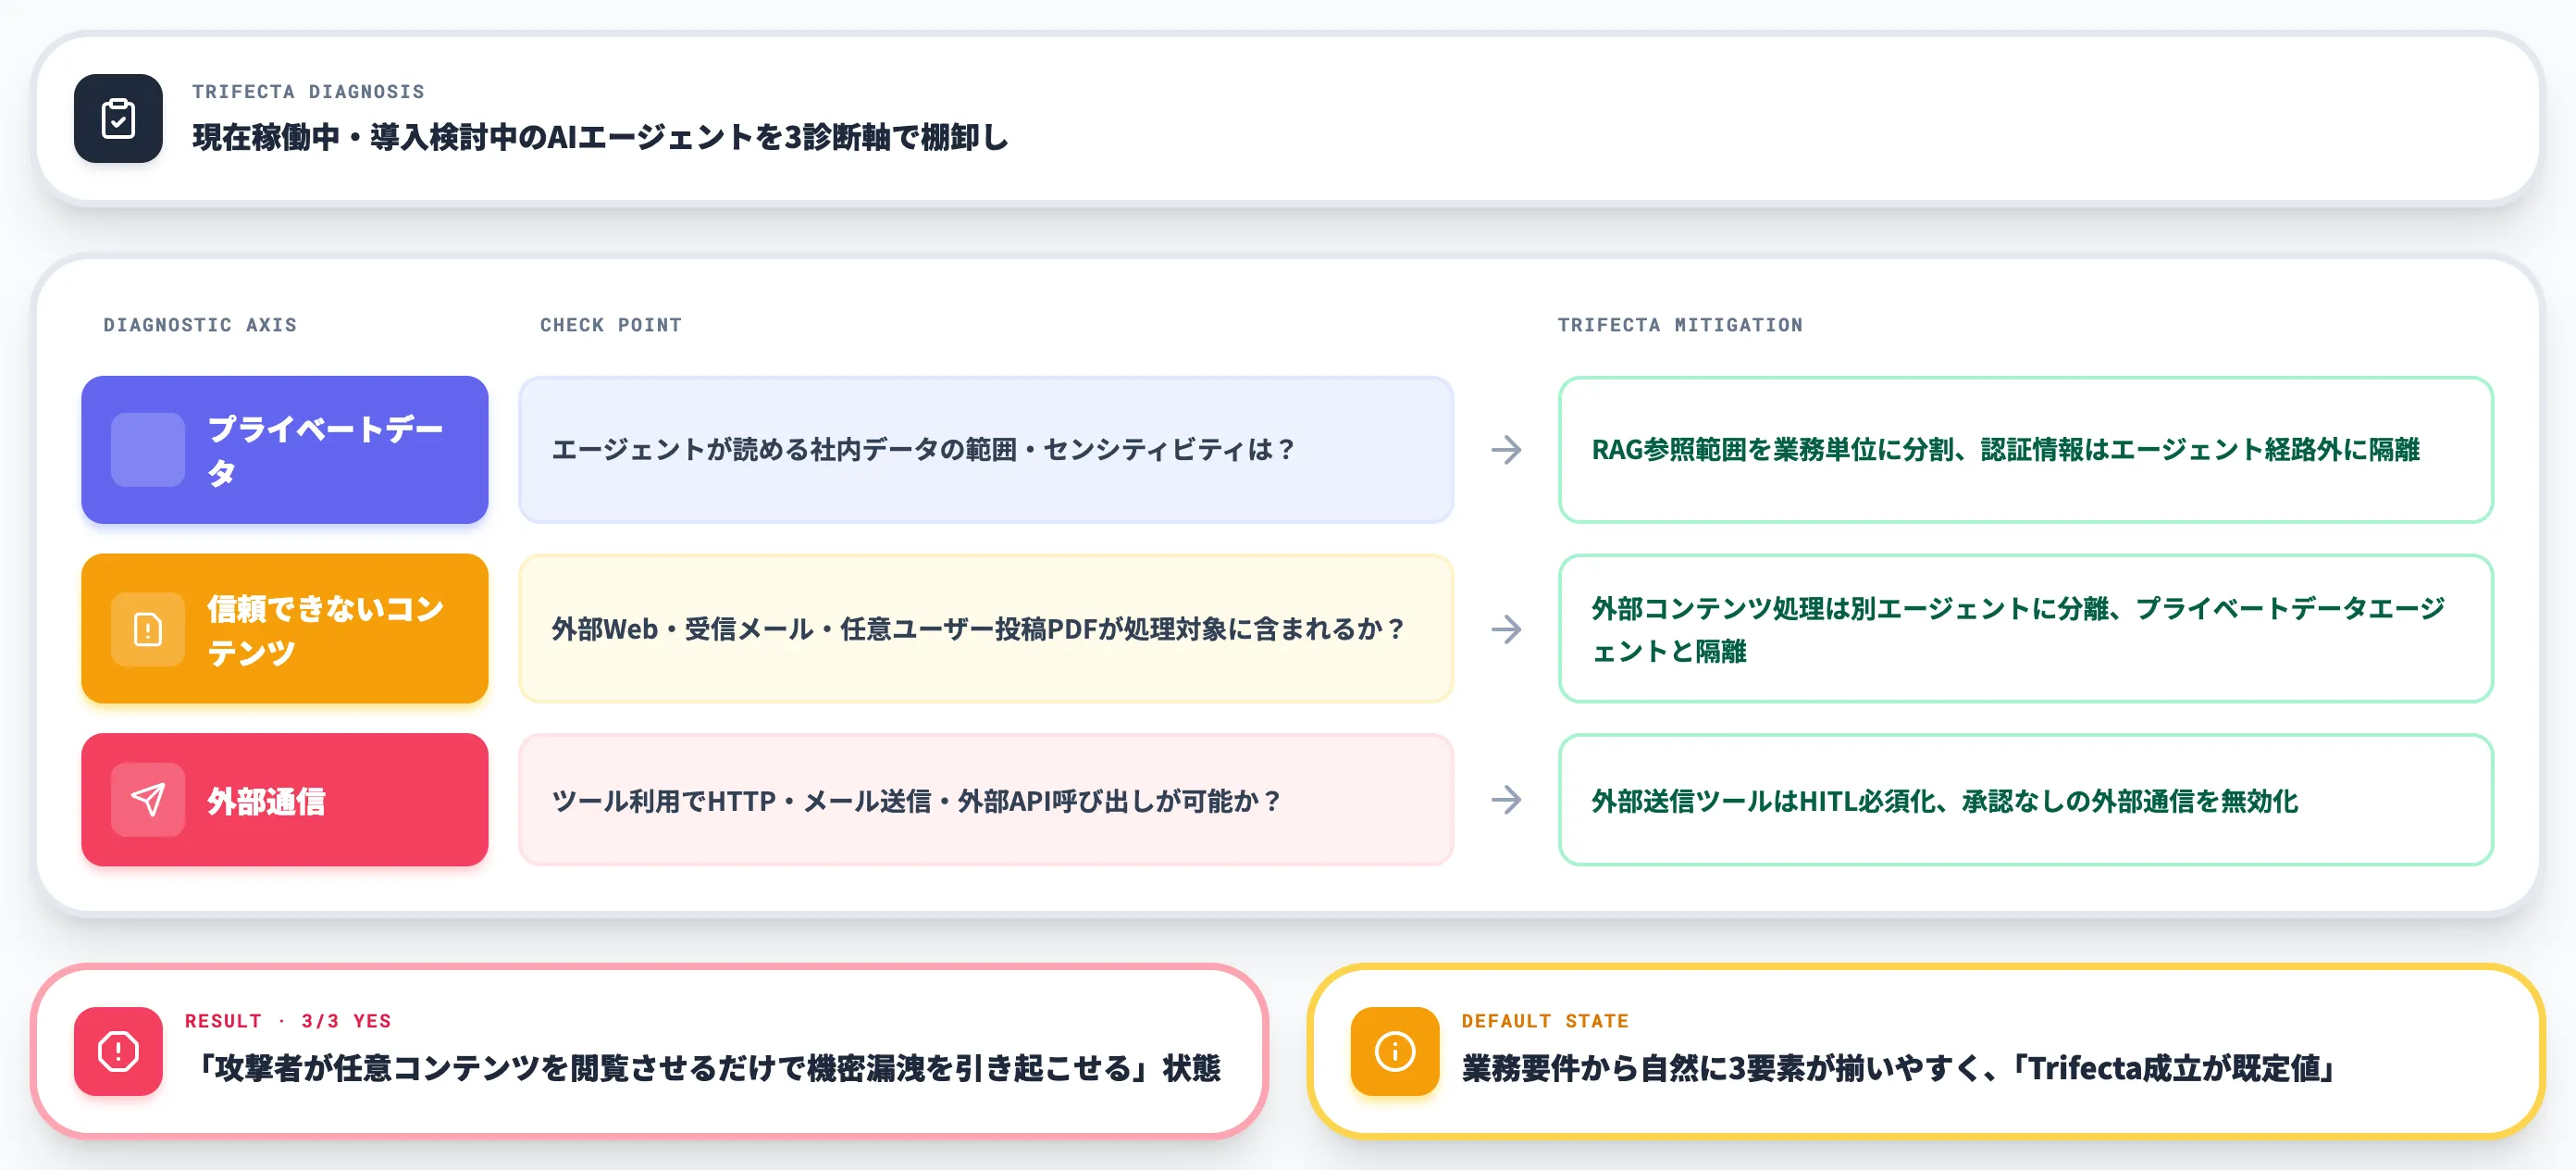Image resolution: width=2576 pixels, height=1170 pixels.
Task: Click the DEFAULT STATE label
Action: tap(1545, 1021)
